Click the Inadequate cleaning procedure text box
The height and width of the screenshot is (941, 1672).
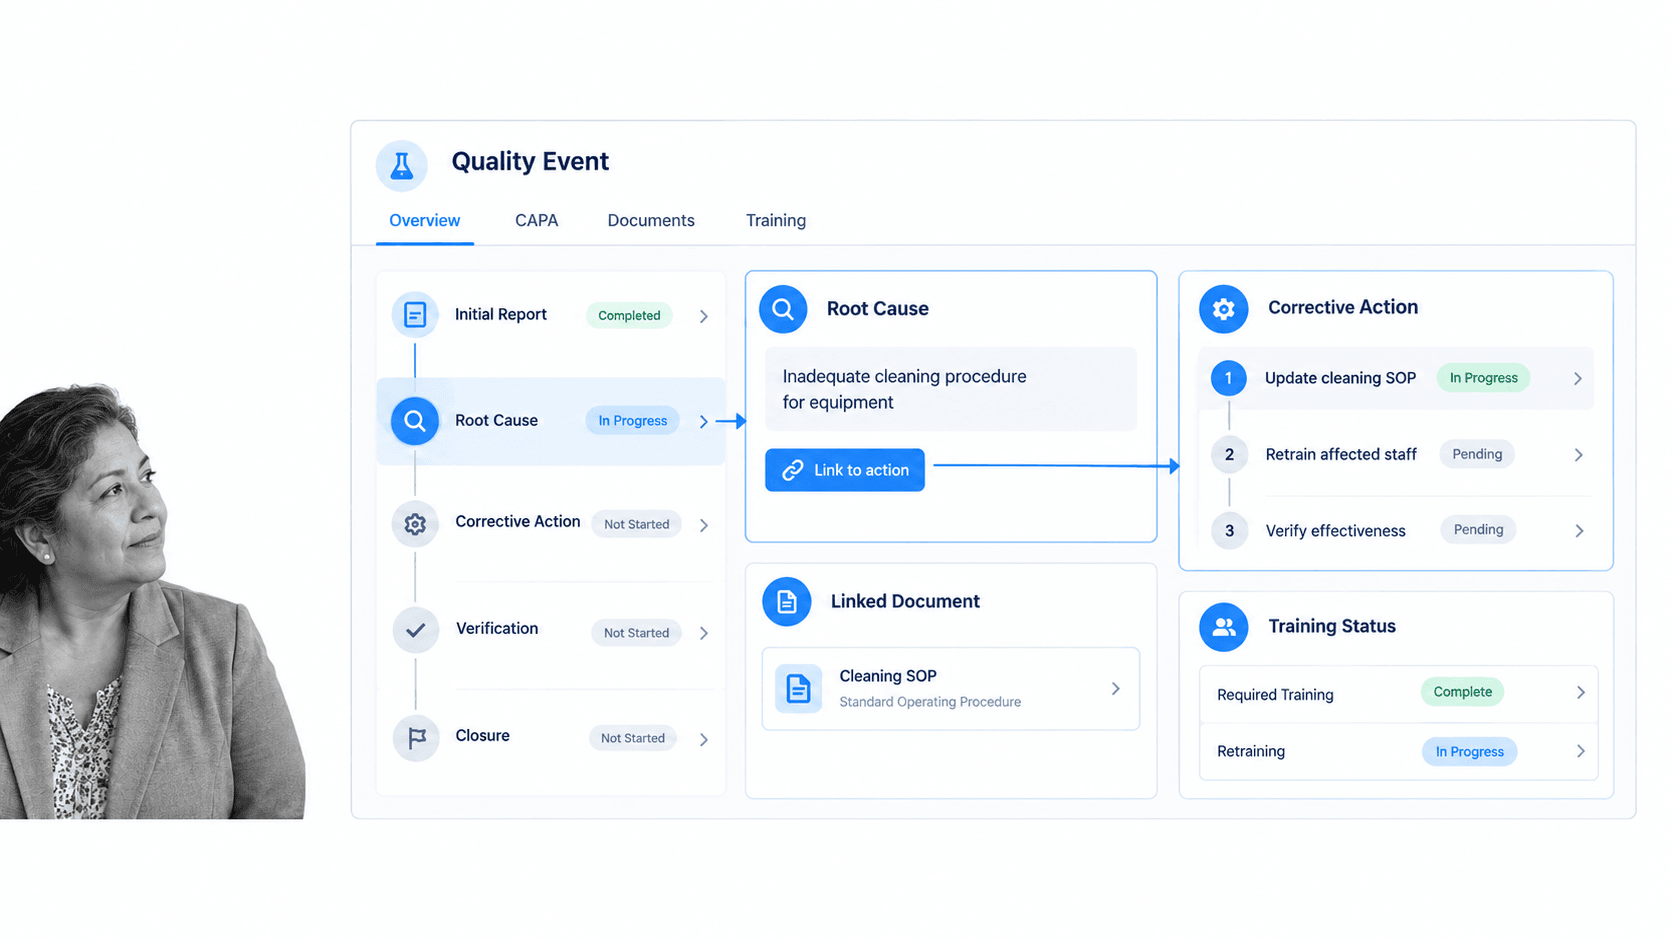(951, 389)
